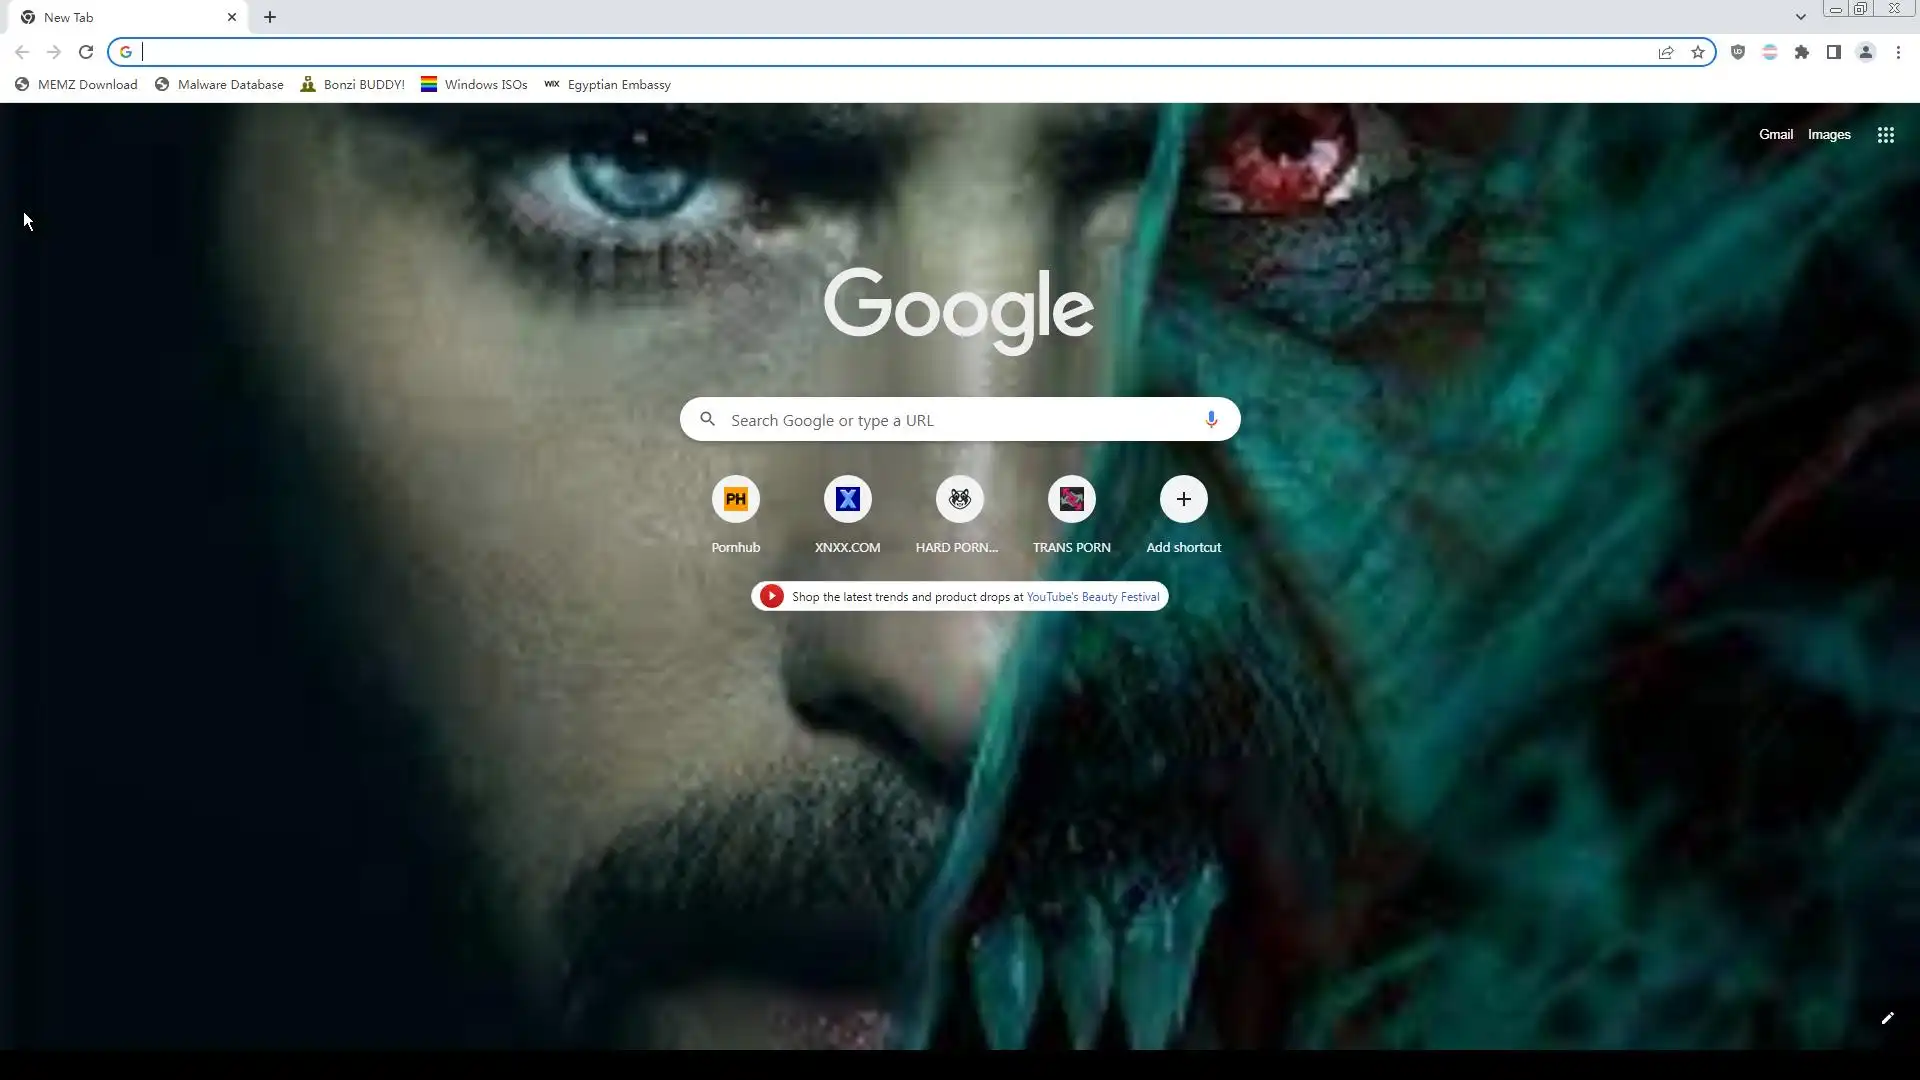Toggle the Chrome side panel
This screenshot has height=1080, width=1920.
pos(1834,52)
